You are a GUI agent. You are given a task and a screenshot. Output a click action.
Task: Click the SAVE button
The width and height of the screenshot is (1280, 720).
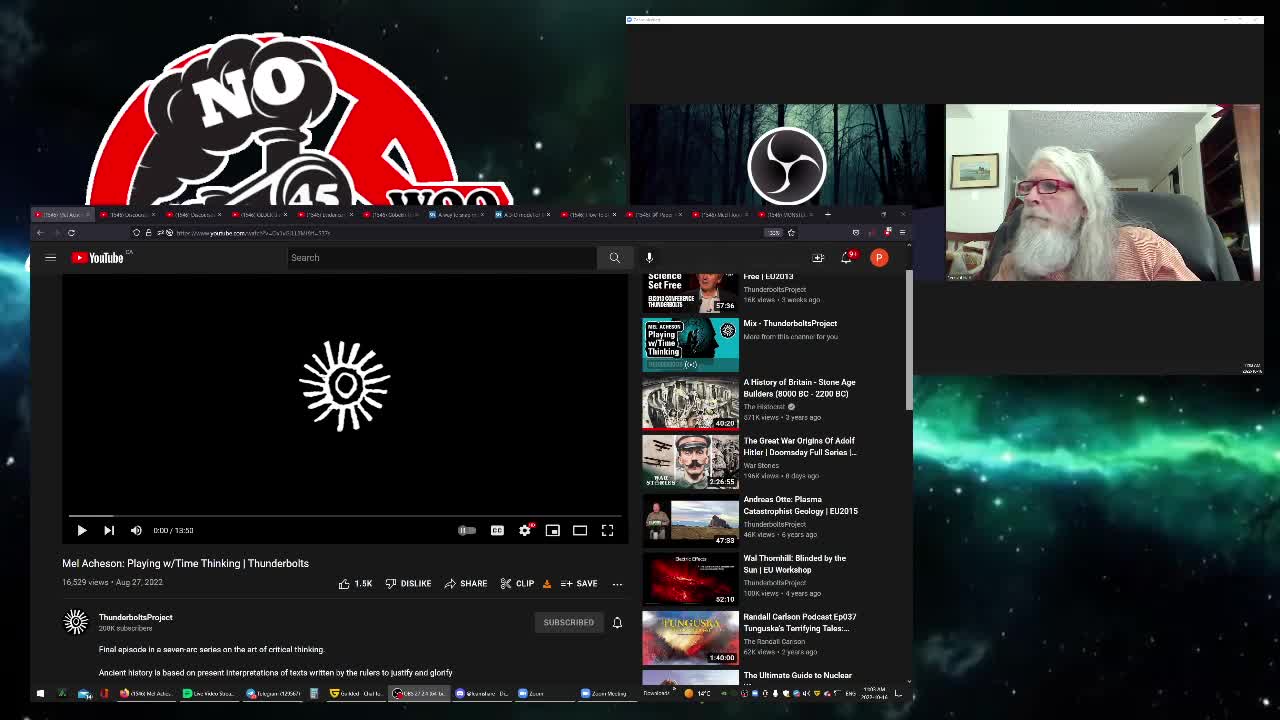tap(579, 584)
